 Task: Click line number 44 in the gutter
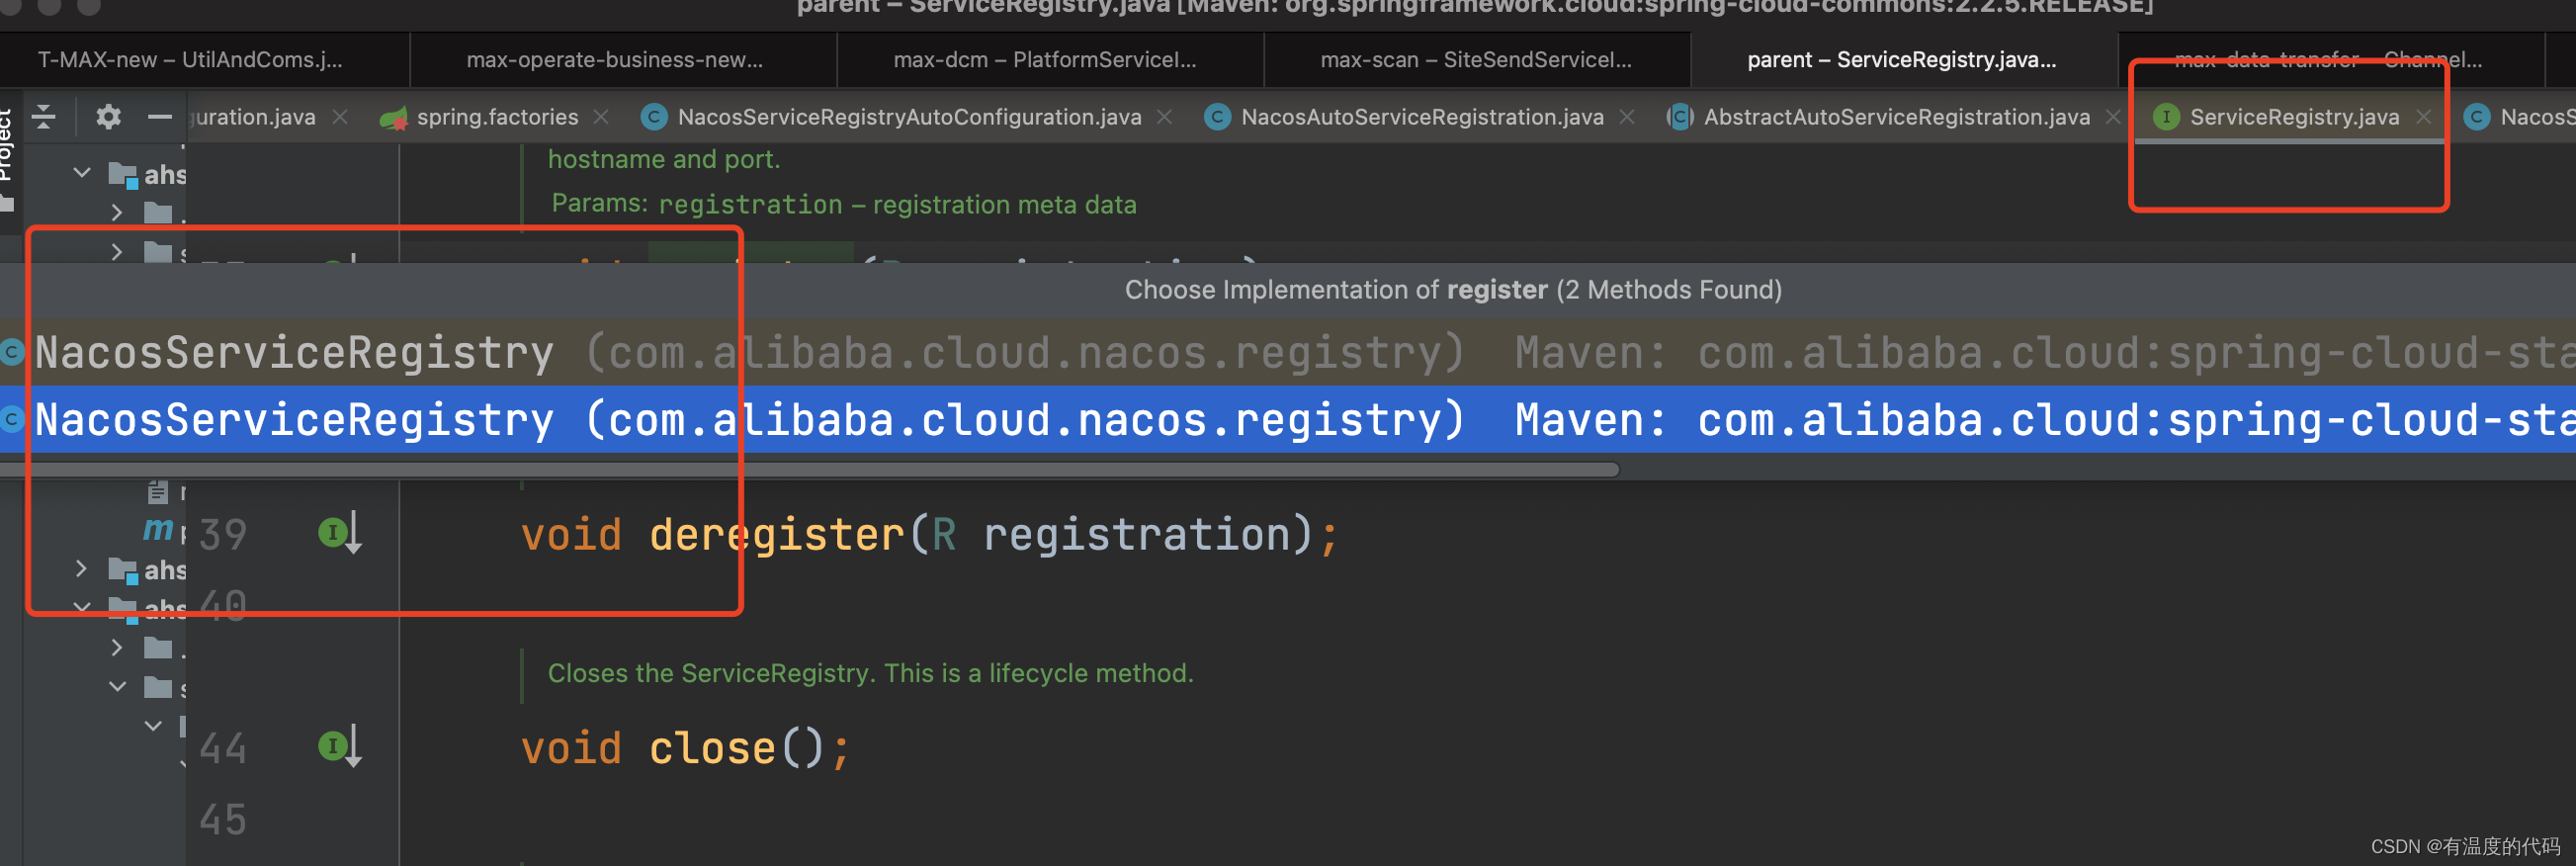point(223,748)
